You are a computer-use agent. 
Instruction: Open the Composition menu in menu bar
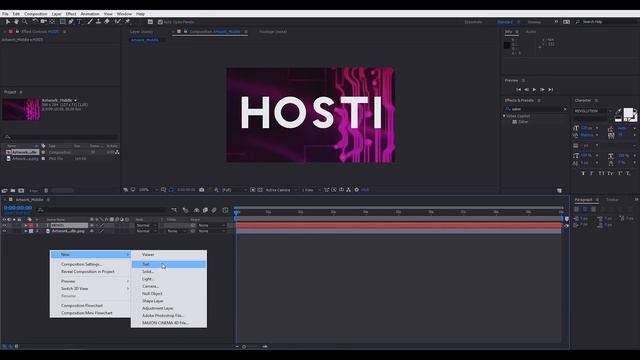(x=36, y=14)
